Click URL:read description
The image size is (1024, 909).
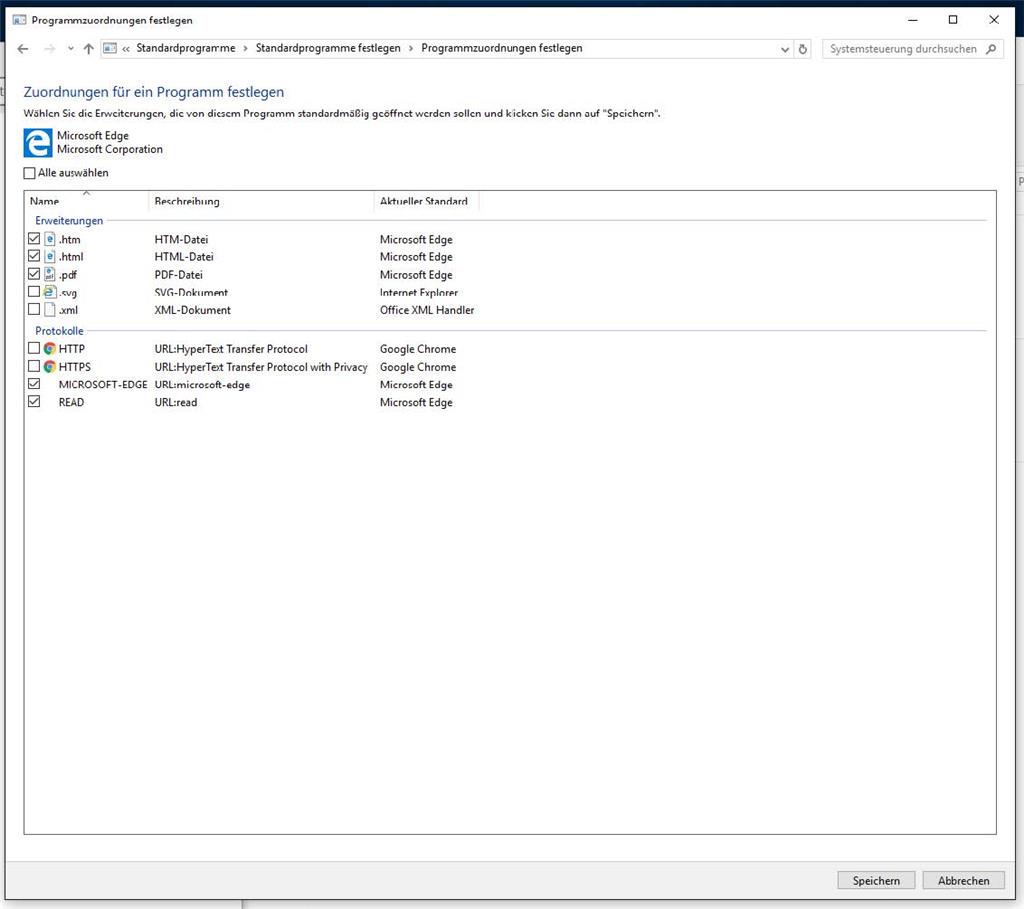pos(176,402)
